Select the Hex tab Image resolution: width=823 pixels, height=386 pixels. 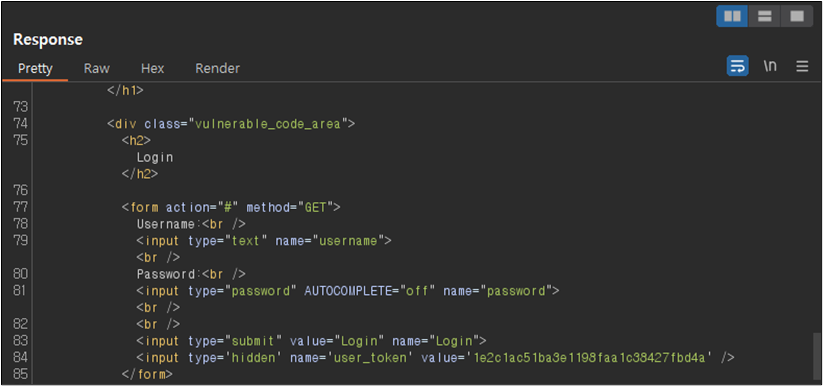(x=152, y=68)
